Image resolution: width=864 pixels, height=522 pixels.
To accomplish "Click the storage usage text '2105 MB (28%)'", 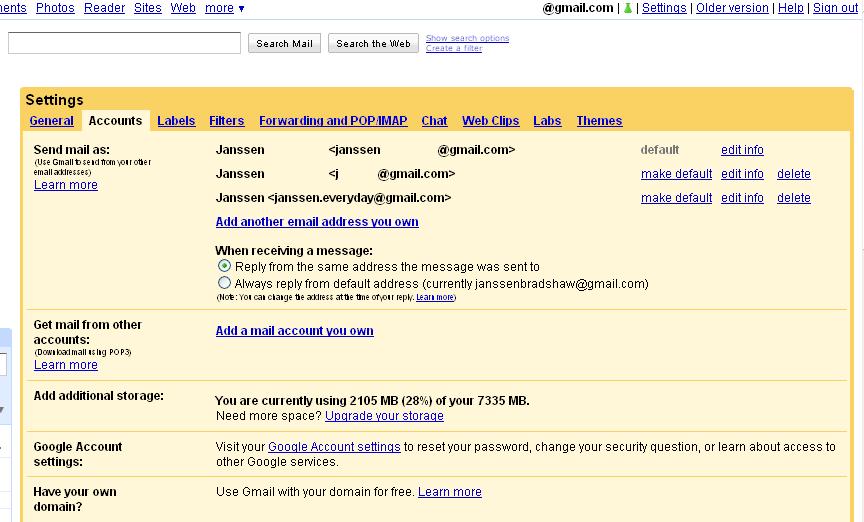I will [x=391, y=401].
